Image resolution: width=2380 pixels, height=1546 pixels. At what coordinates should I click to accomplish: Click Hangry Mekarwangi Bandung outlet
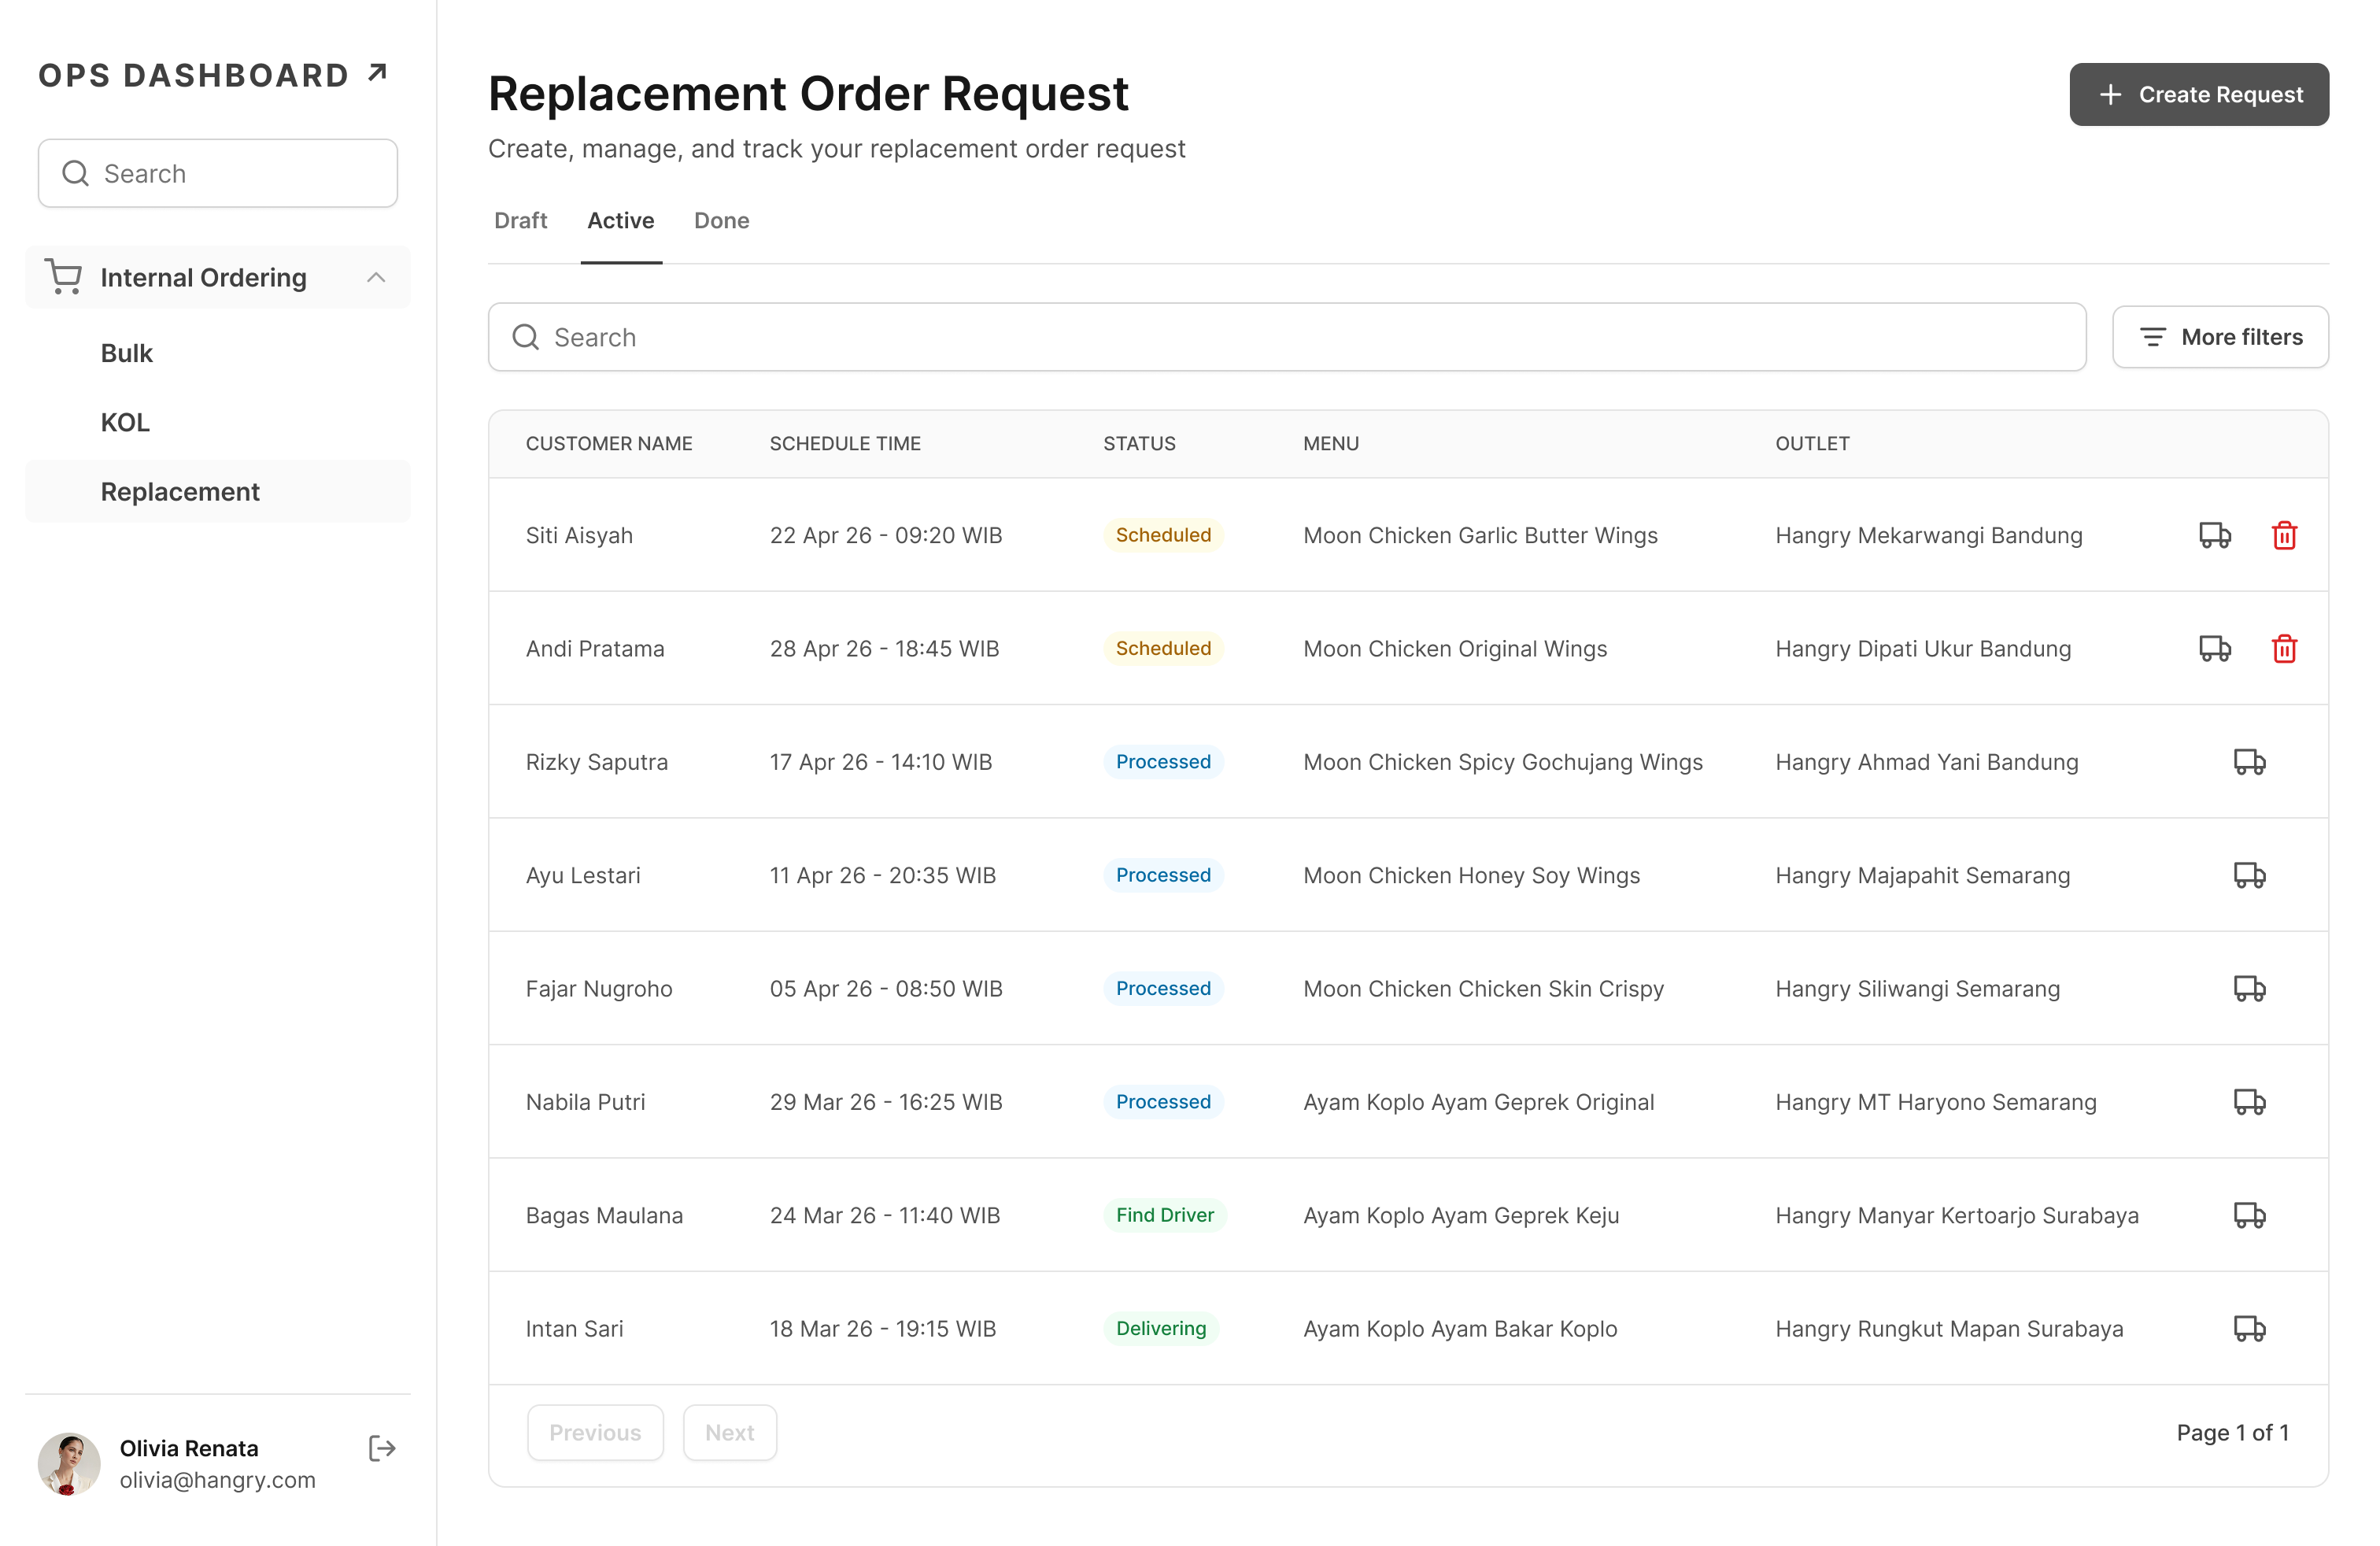(x=1929, y=535)
